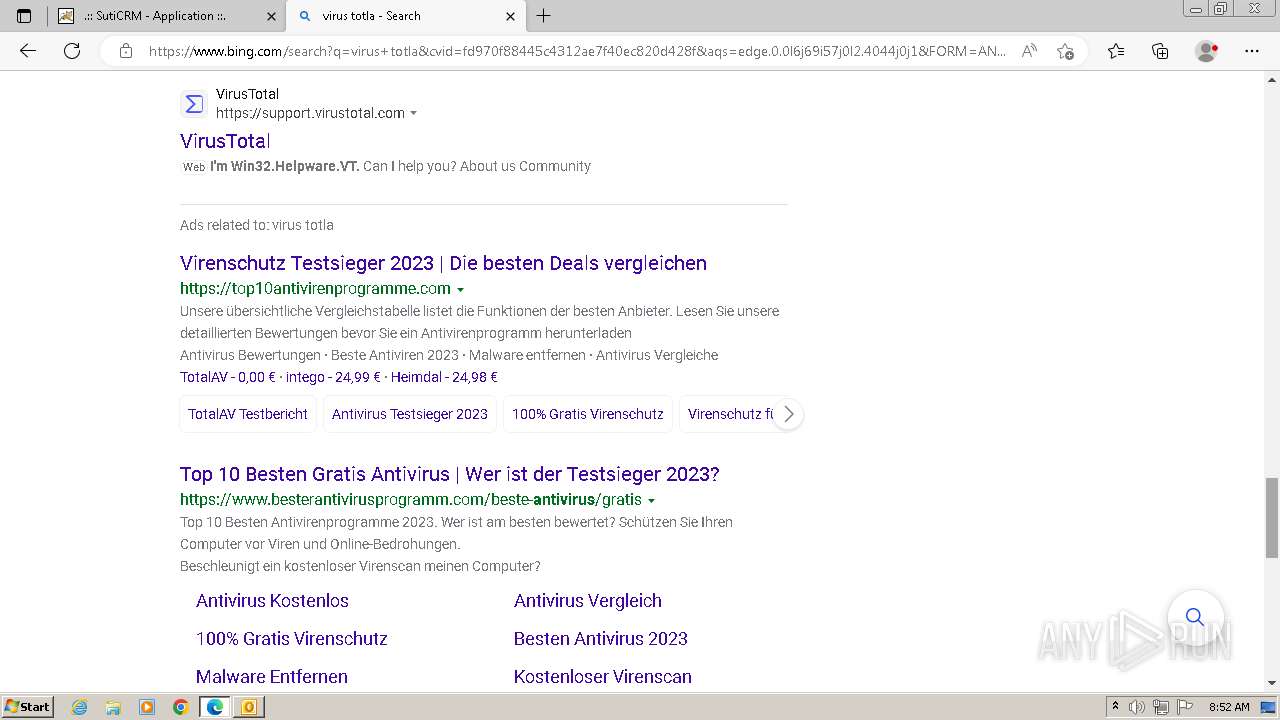The image size is (1280, 720).
Task: Click the floating search magnifier button
Action: click(1195, 616)
